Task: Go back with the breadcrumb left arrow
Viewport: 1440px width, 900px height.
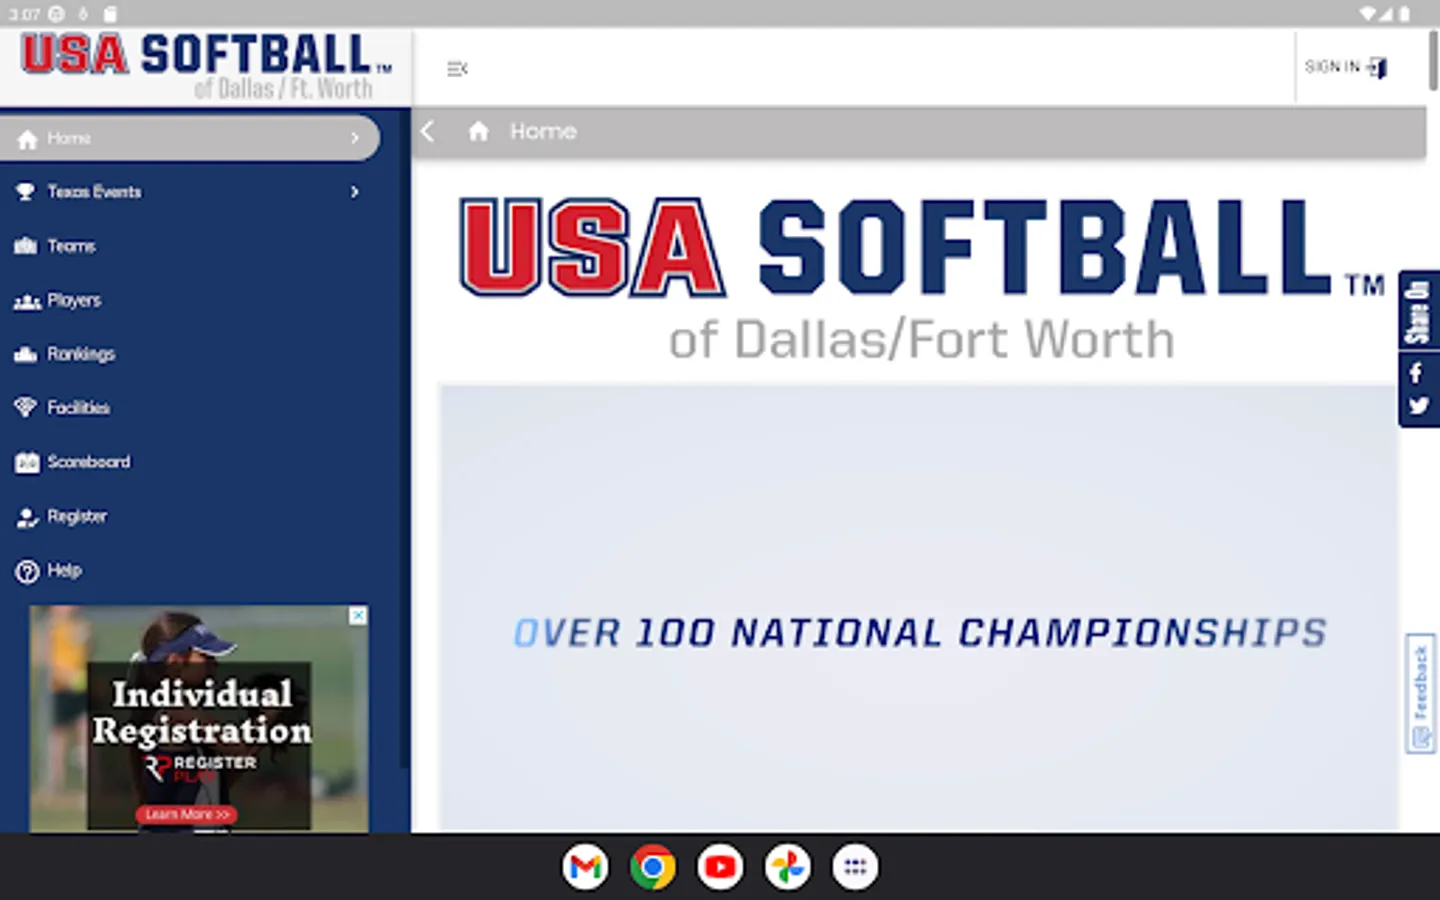Action: [428, 131]
